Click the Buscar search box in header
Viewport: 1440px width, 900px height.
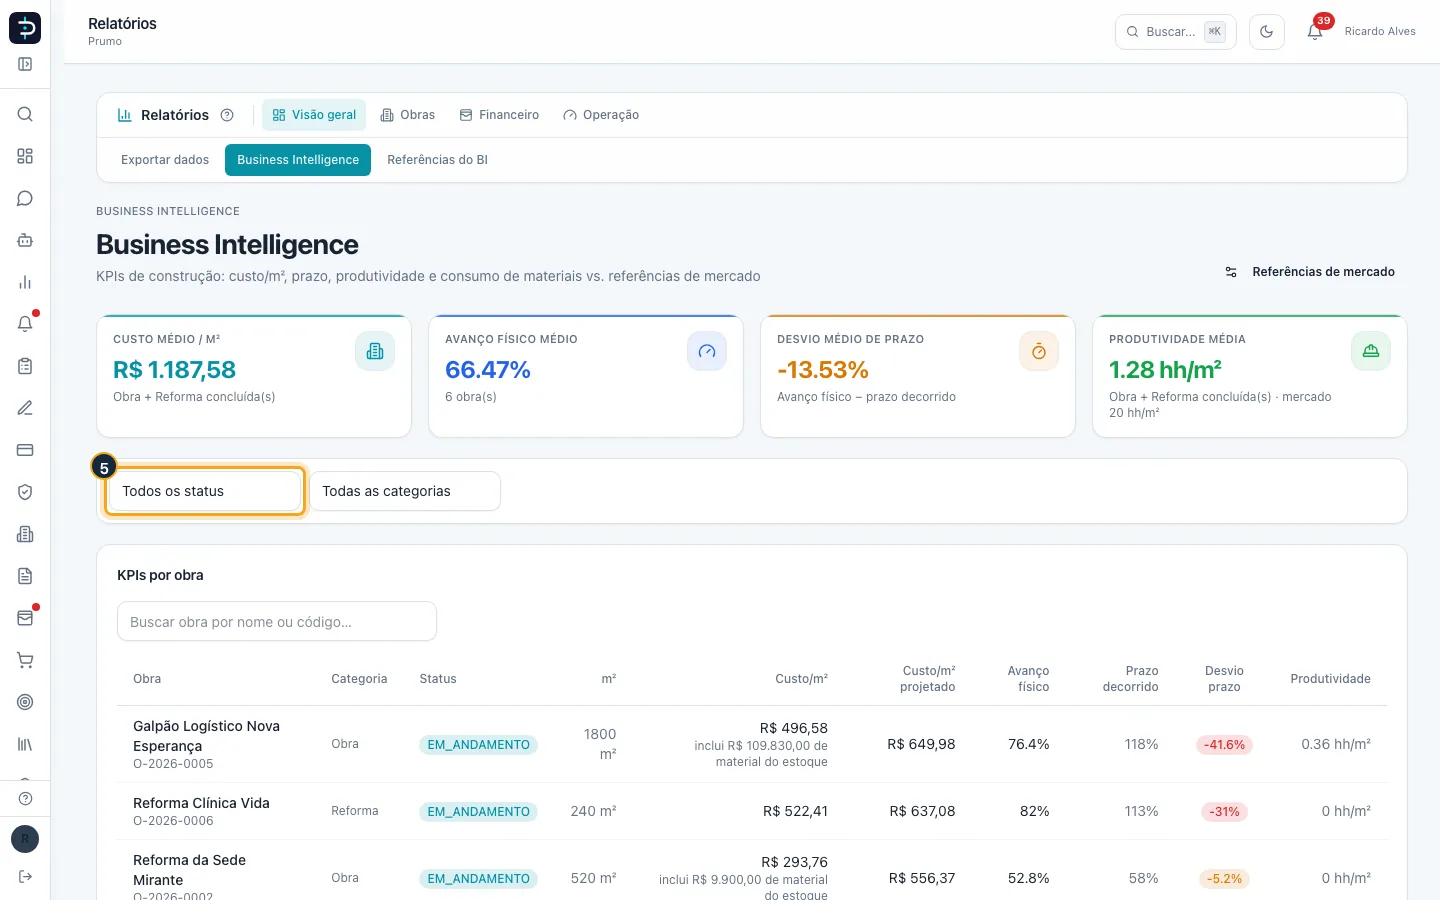(1176, 32)
